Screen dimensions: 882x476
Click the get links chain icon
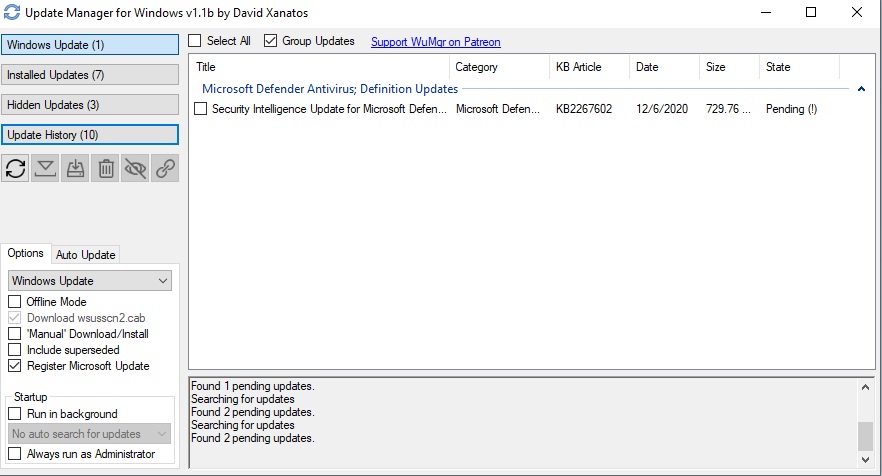pyautogui.click(x=165, y=168)
